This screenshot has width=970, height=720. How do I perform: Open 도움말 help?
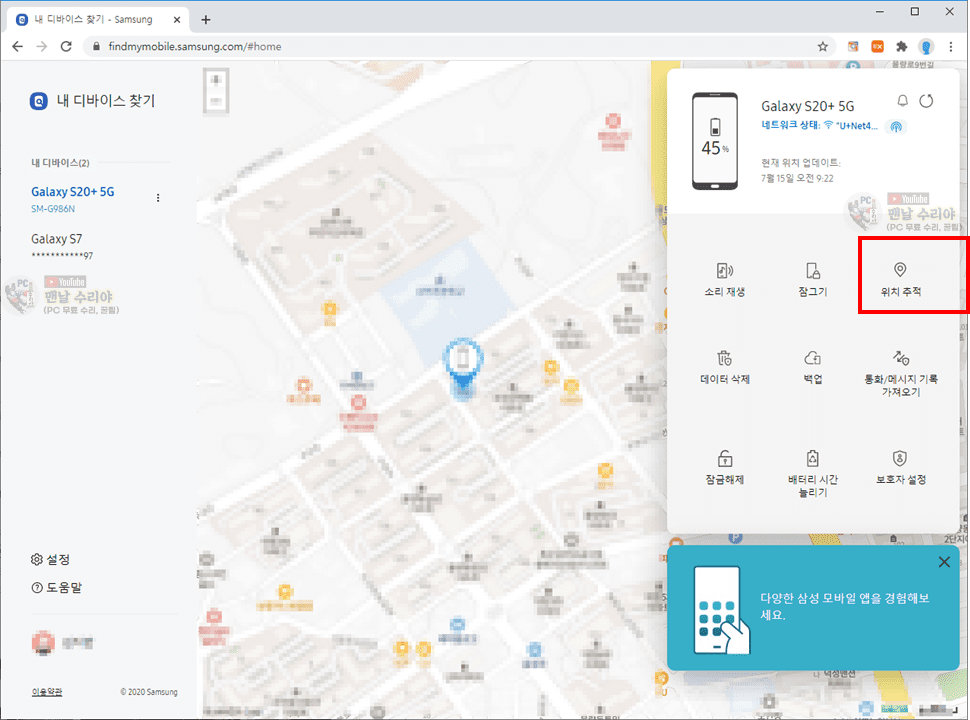(56, 587)
